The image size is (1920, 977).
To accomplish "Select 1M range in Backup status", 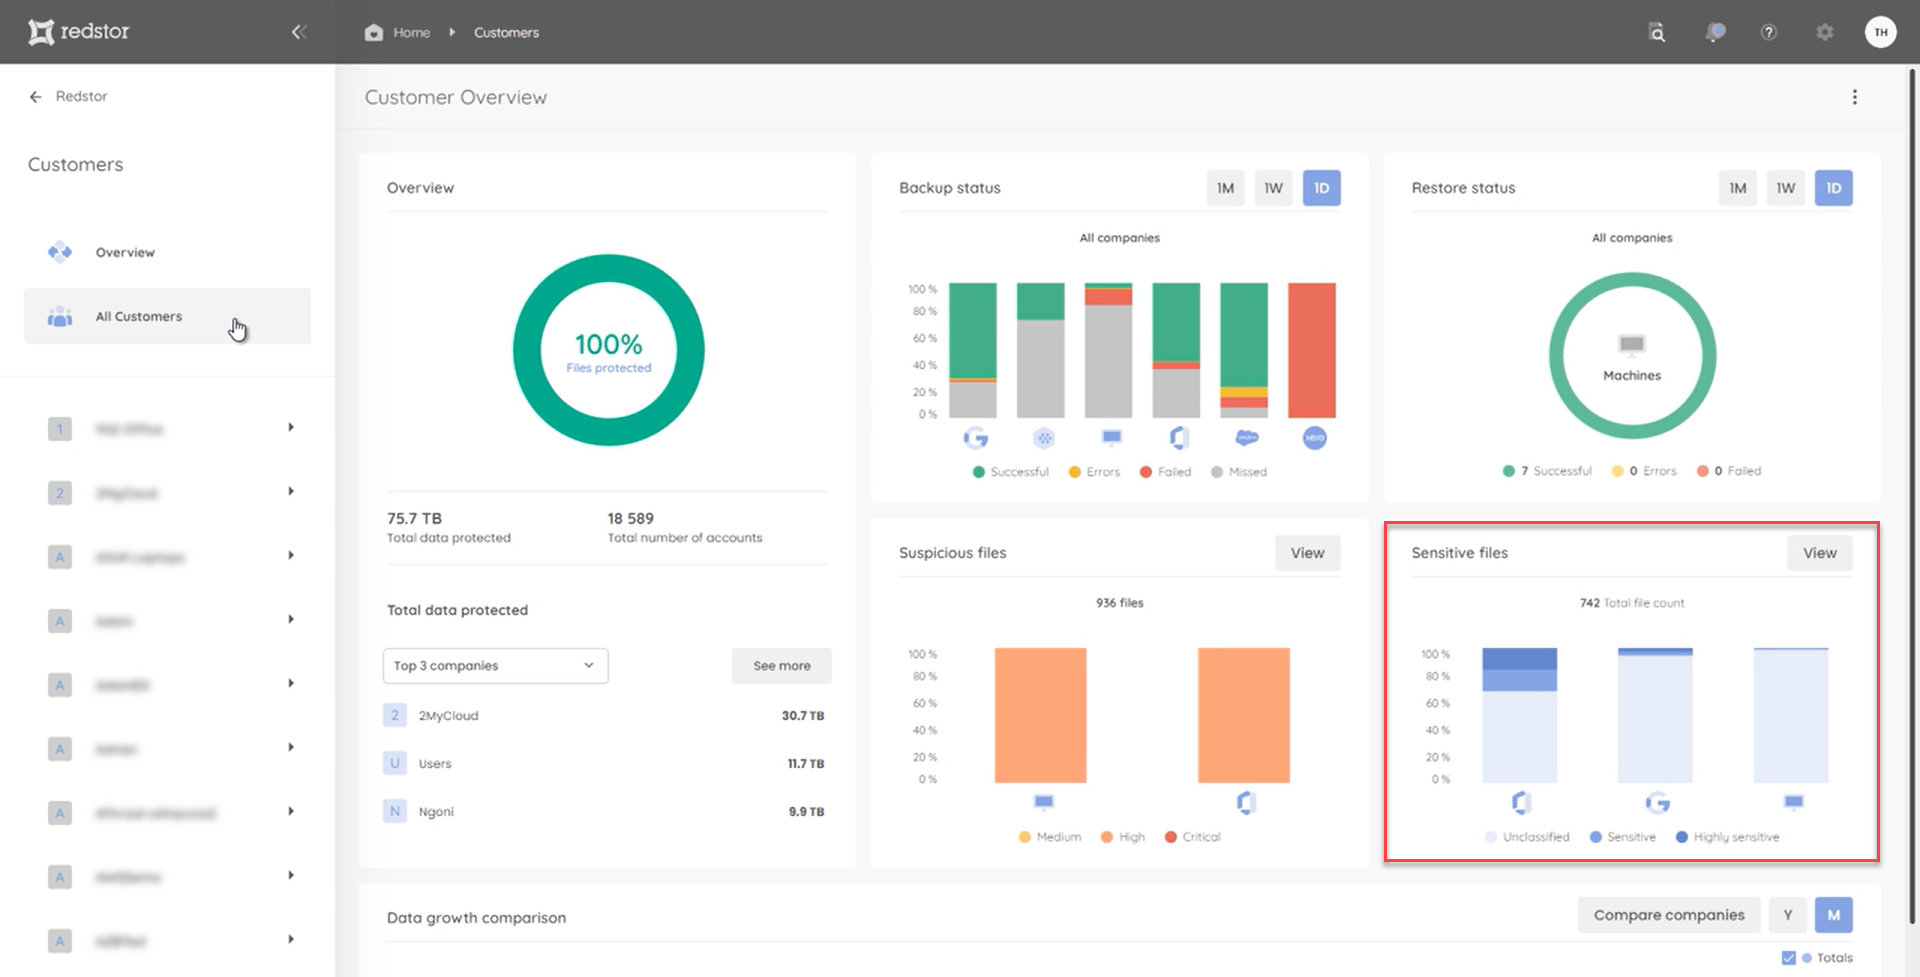I will 1225,188.
